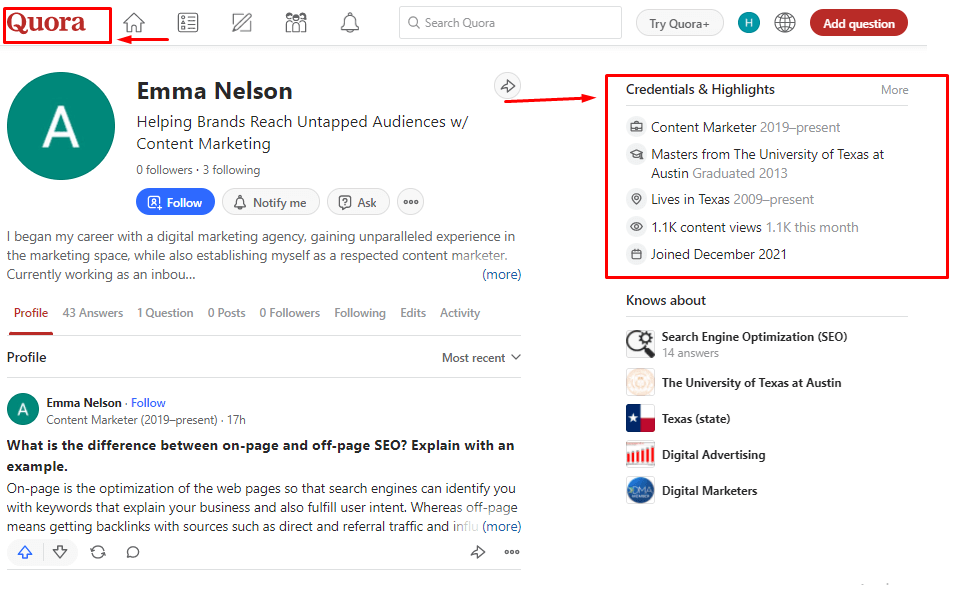Open the language globe icon
Image resolution: width=973 pixels, height=594 pixels.
[x=784, y=23]
